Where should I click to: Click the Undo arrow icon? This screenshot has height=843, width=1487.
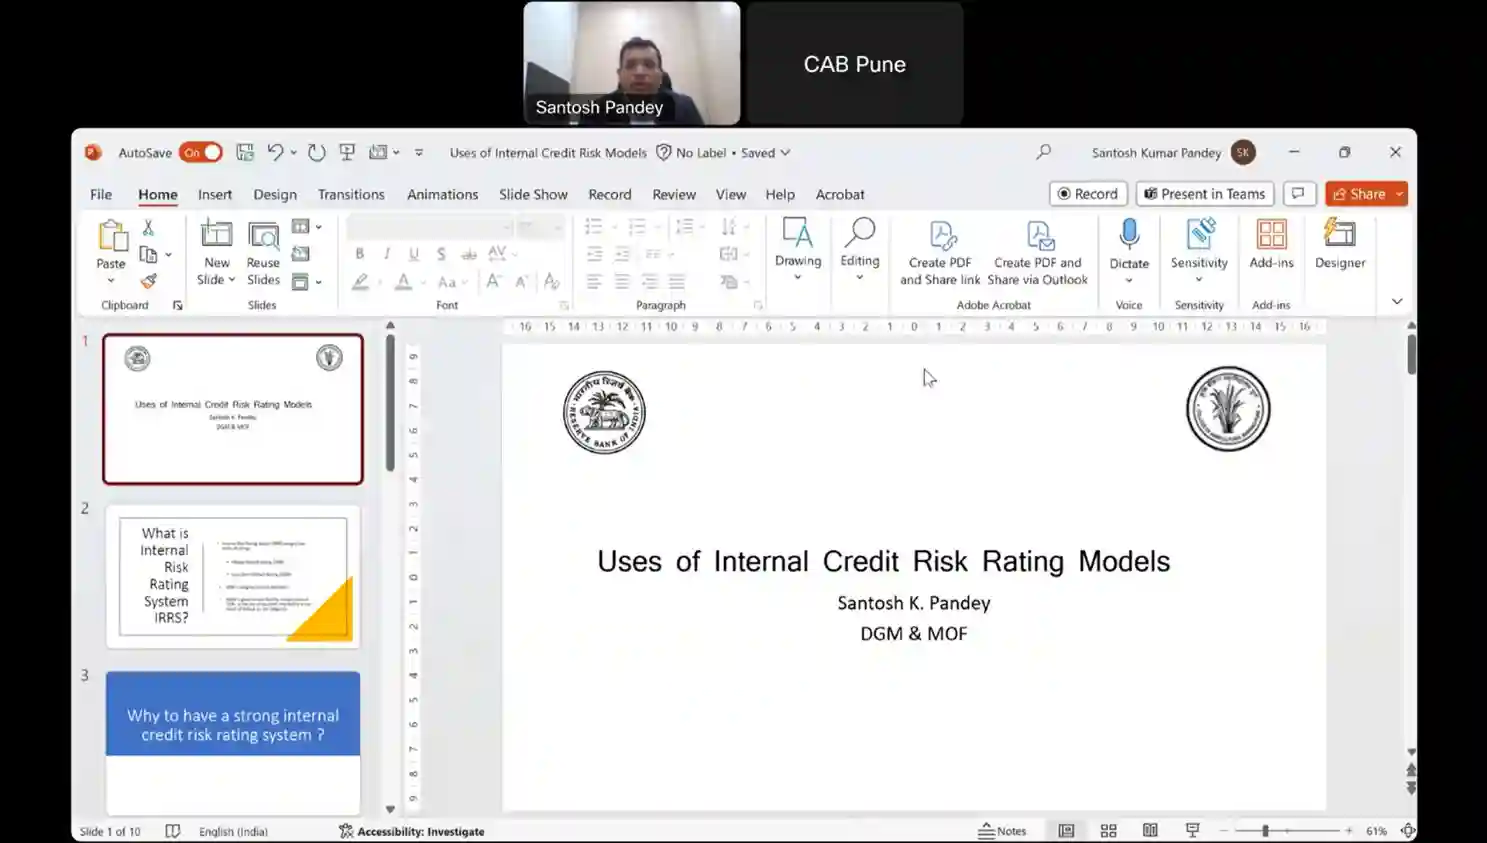pos(275,152)
